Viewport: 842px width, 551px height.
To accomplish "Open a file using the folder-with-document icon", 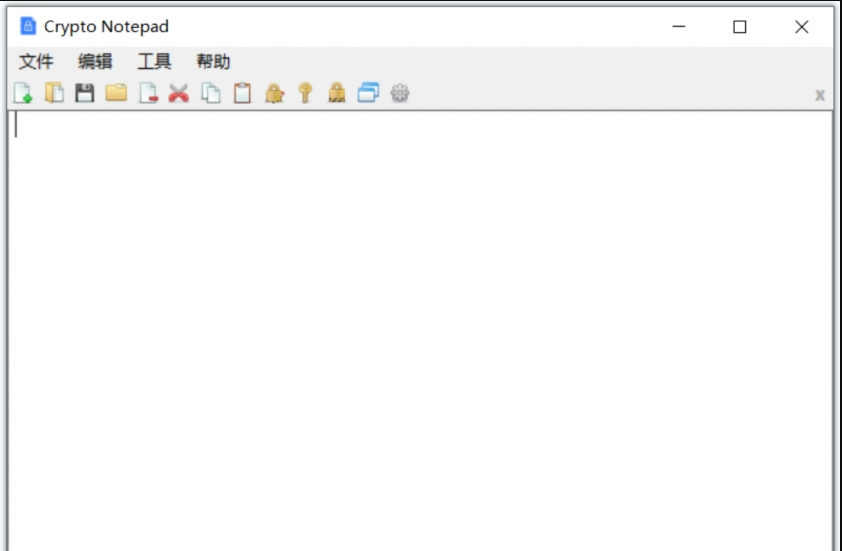I will 54,93.
